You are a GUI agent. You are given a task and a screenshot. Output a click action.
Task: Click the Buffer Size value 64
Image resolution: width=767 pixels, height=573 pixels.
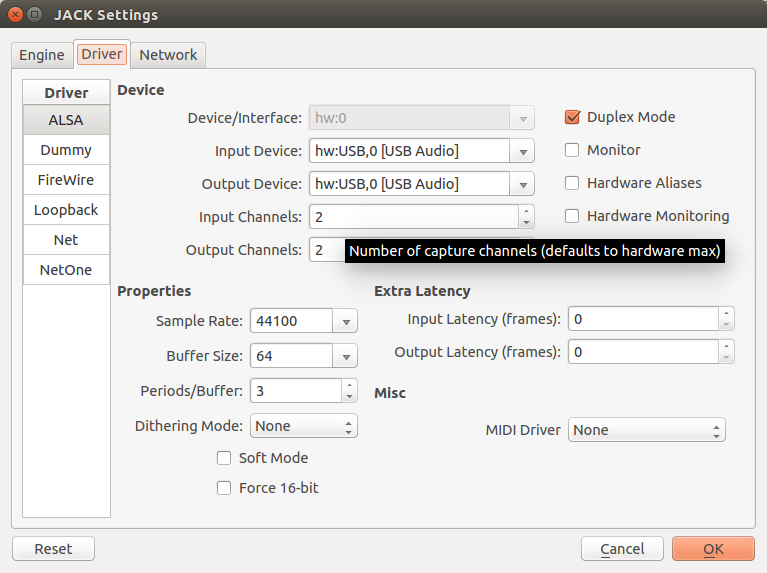[x=292, y=356]
